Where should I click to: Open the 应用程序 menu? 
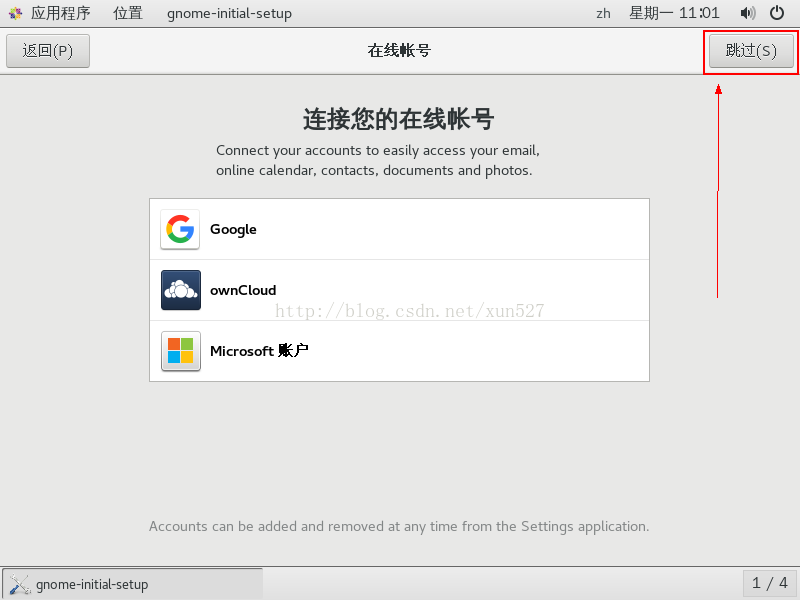[60, 13]
